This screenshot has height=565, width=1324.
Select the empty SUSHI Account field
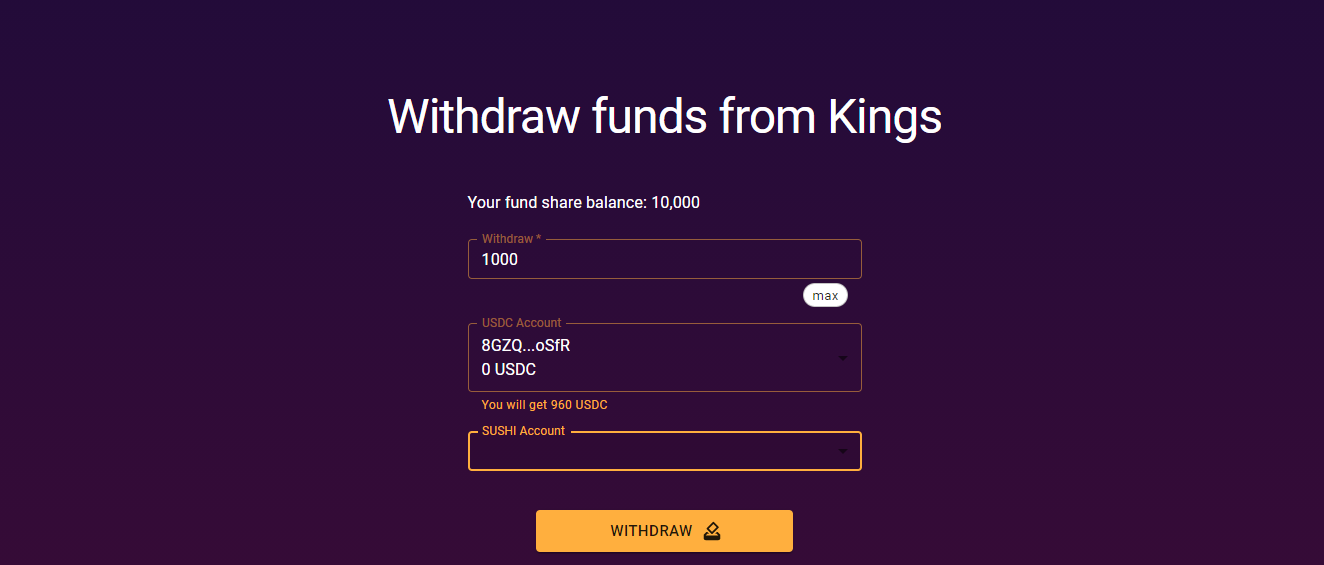click(664, 451)
